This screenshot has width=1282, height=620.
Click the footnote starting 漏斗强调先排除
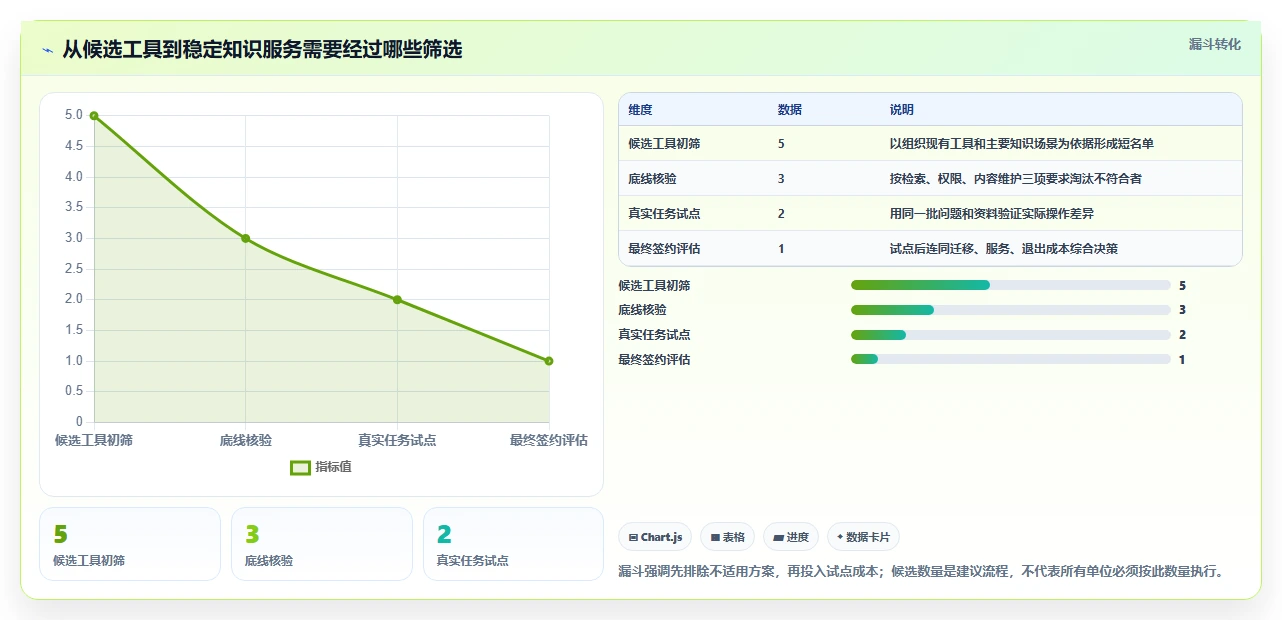pyautogui.click(x=921, y=572)
